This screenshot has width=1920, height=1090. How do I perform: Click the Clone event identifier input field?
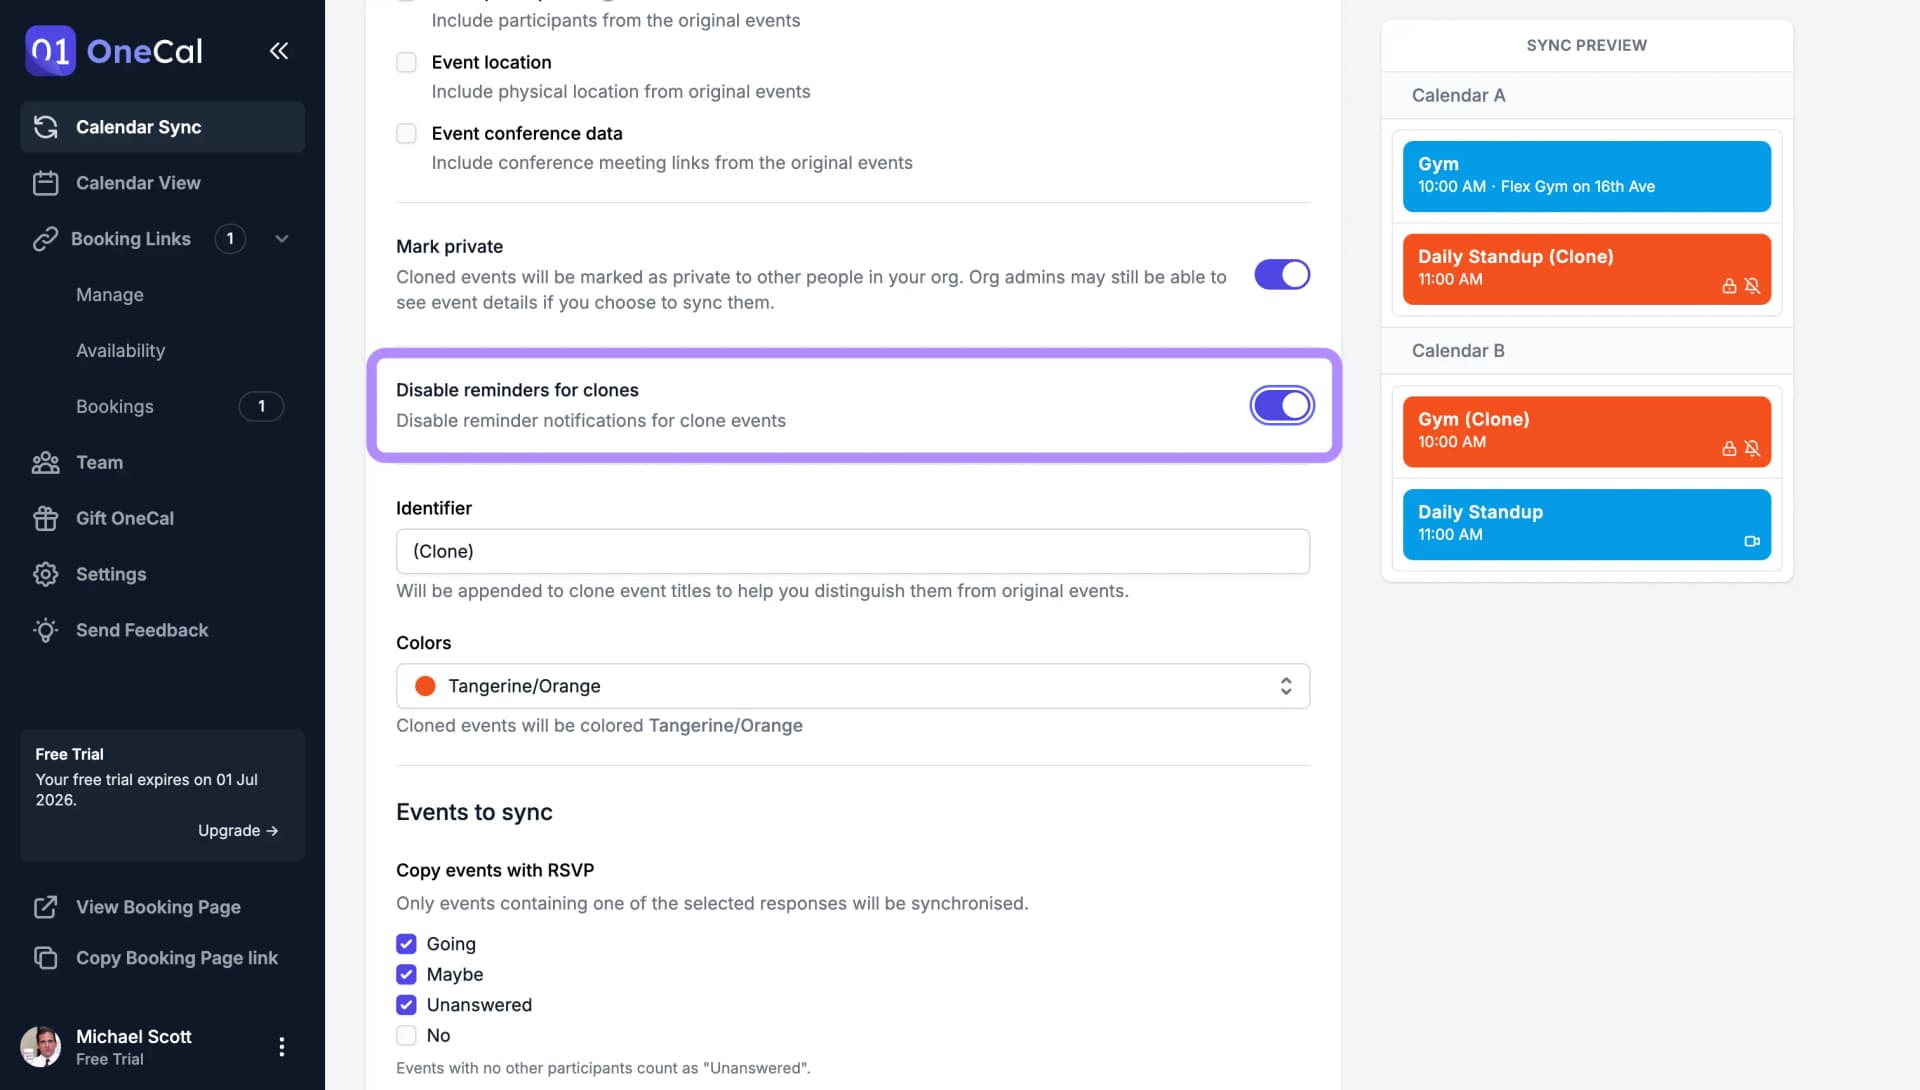coord(853,551)
